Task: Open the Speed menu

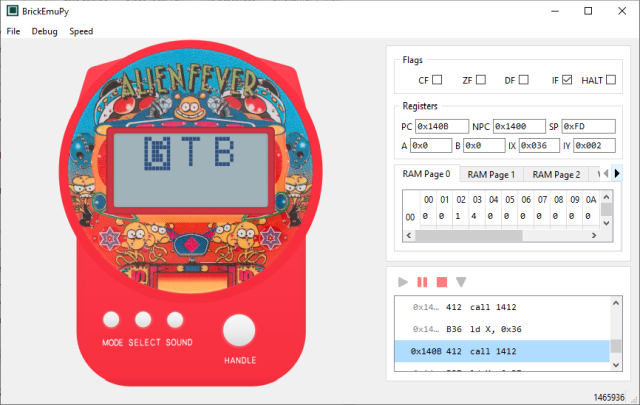Action: 81,31
